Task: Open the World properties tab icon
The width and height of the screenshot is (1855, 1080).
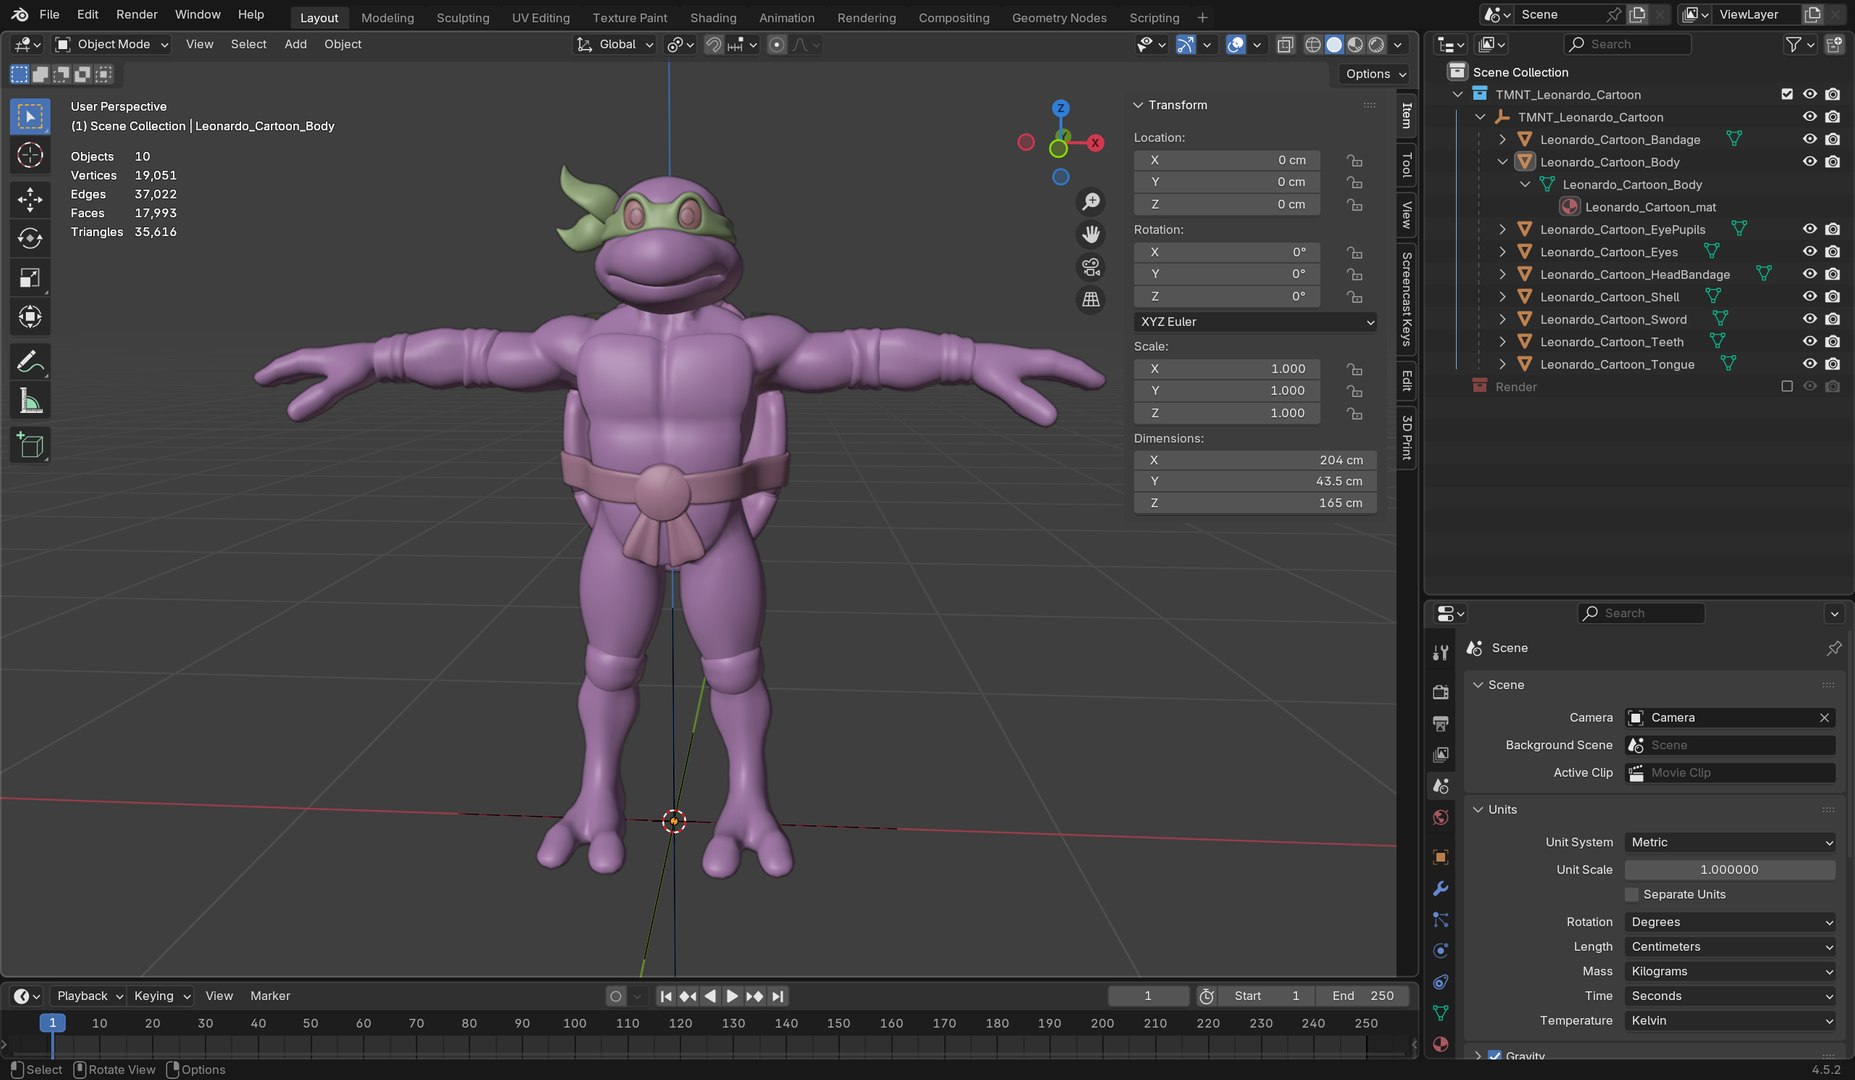Action: click(x=1440, y=817)
